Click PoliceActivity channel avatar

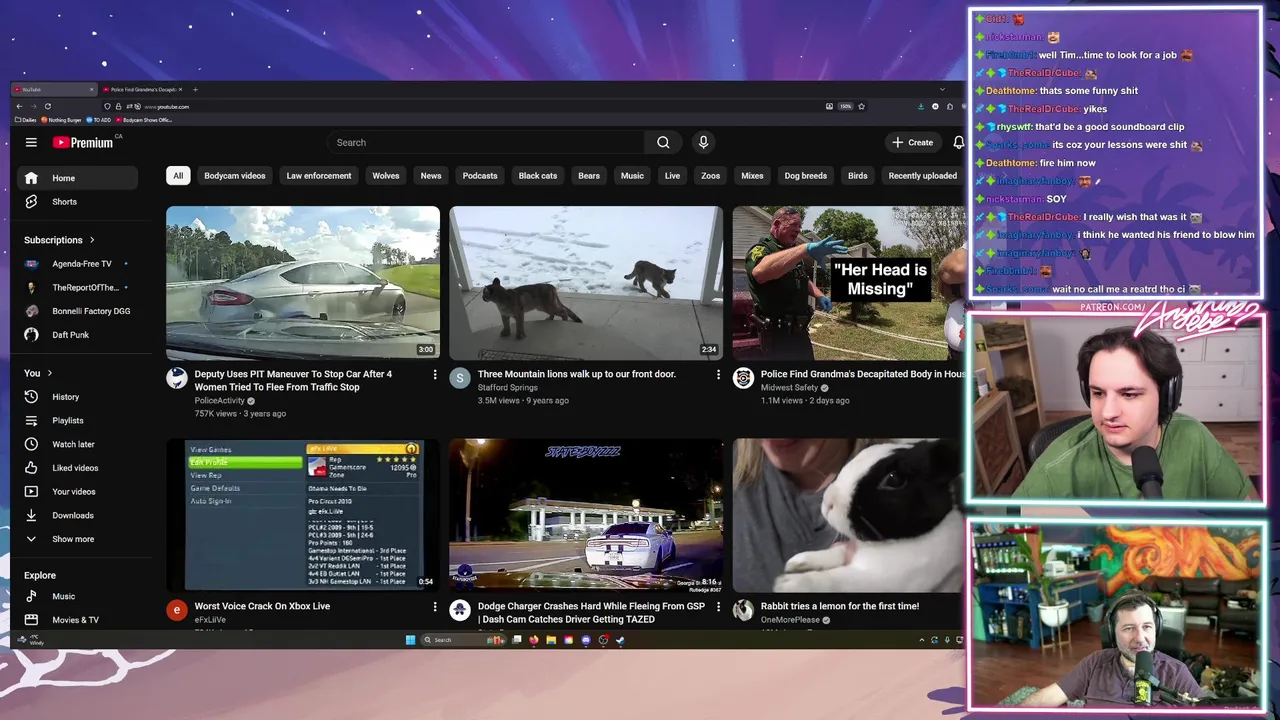pyautogui.click(x=177, y=378)
